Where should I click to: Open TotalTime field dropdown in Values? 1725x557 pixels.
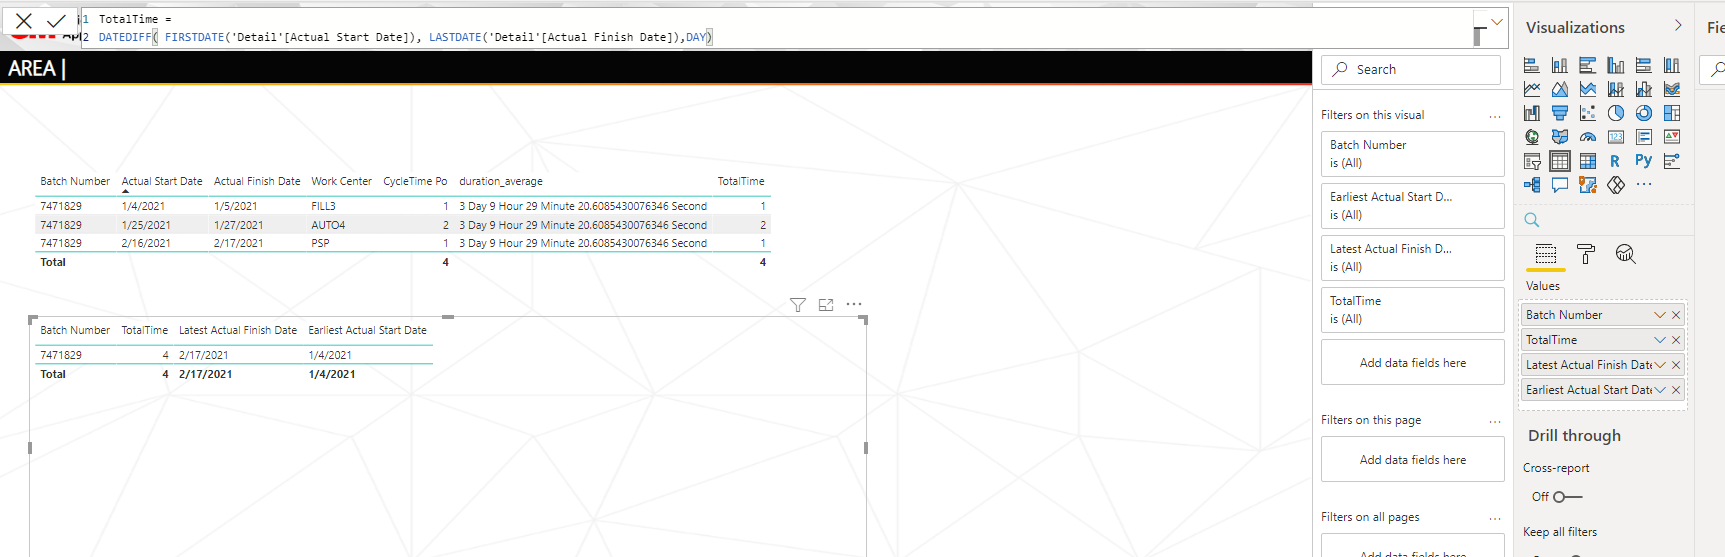point(1660,340)
